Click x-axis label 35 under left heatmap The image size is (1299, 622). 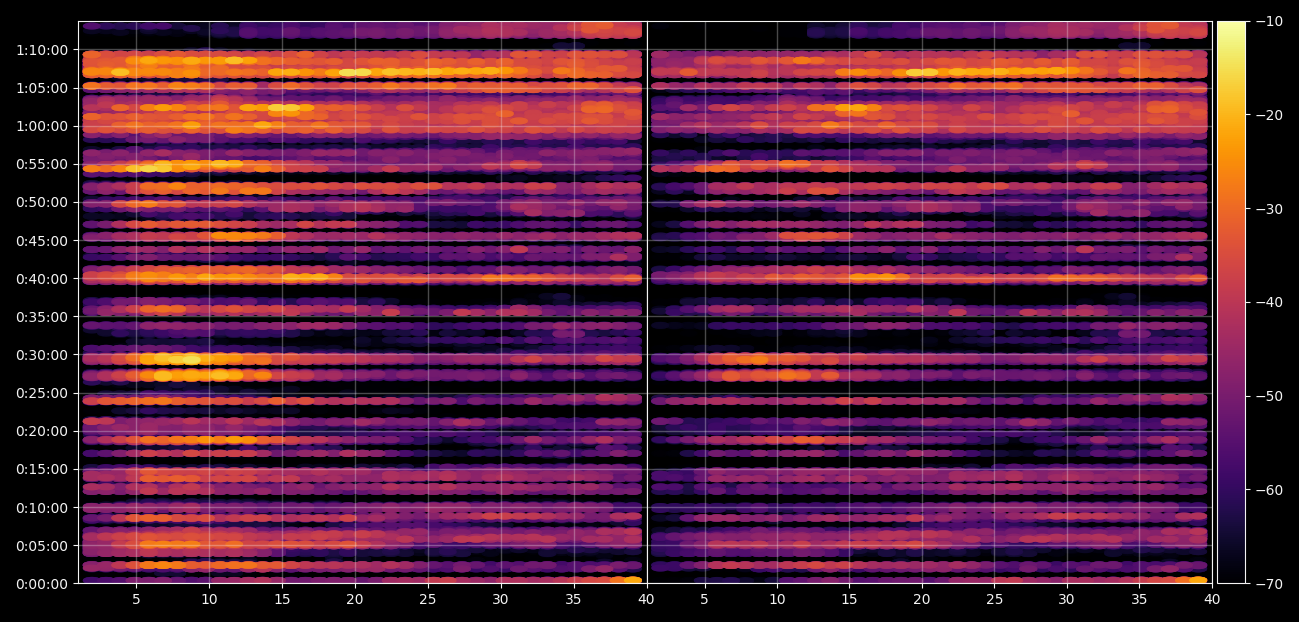pyautogui.click(x=573, y=600)
